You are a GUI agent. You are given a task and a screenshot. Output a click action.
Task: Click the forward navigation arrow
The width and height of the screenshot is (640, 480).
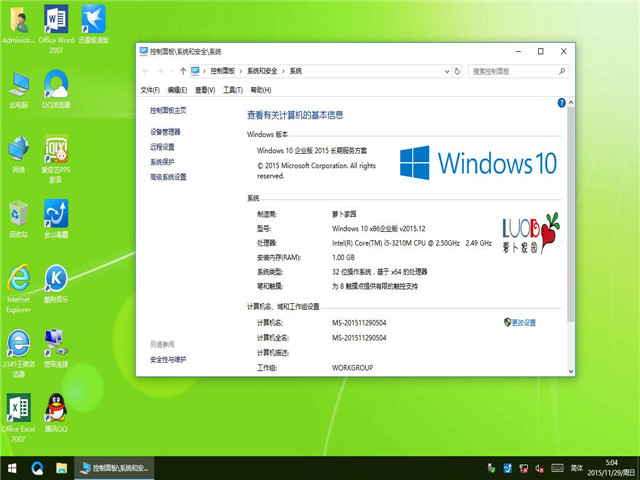pyautogui.click(x=160, y=71)
